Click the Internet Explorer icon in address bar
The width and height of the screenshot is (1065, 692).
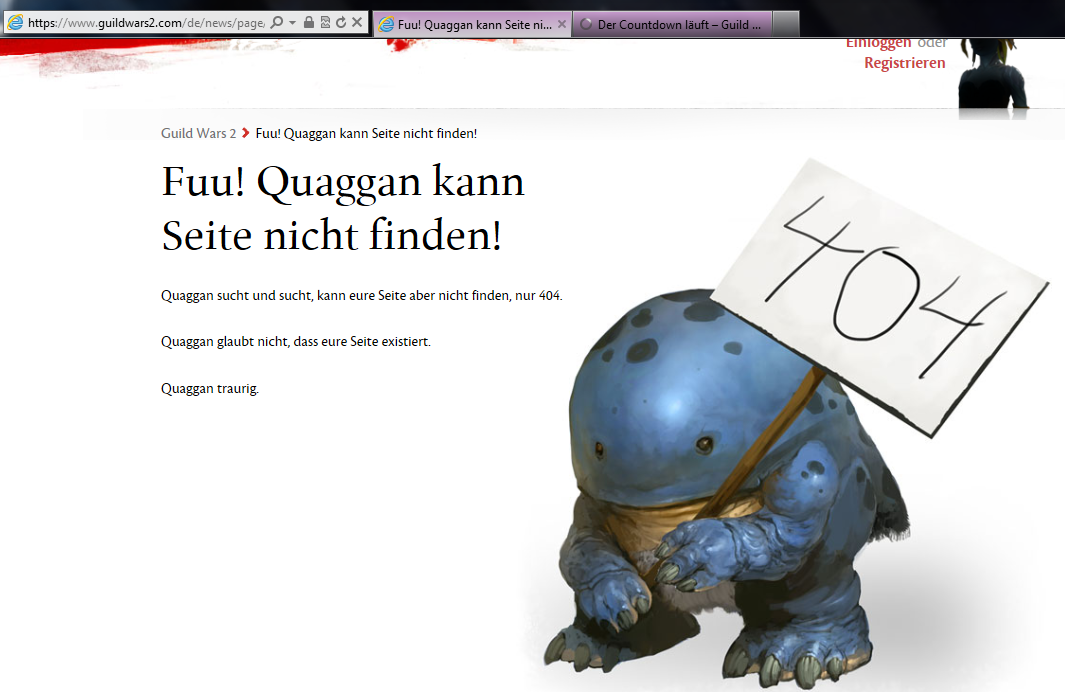click(x=14, y=23)
